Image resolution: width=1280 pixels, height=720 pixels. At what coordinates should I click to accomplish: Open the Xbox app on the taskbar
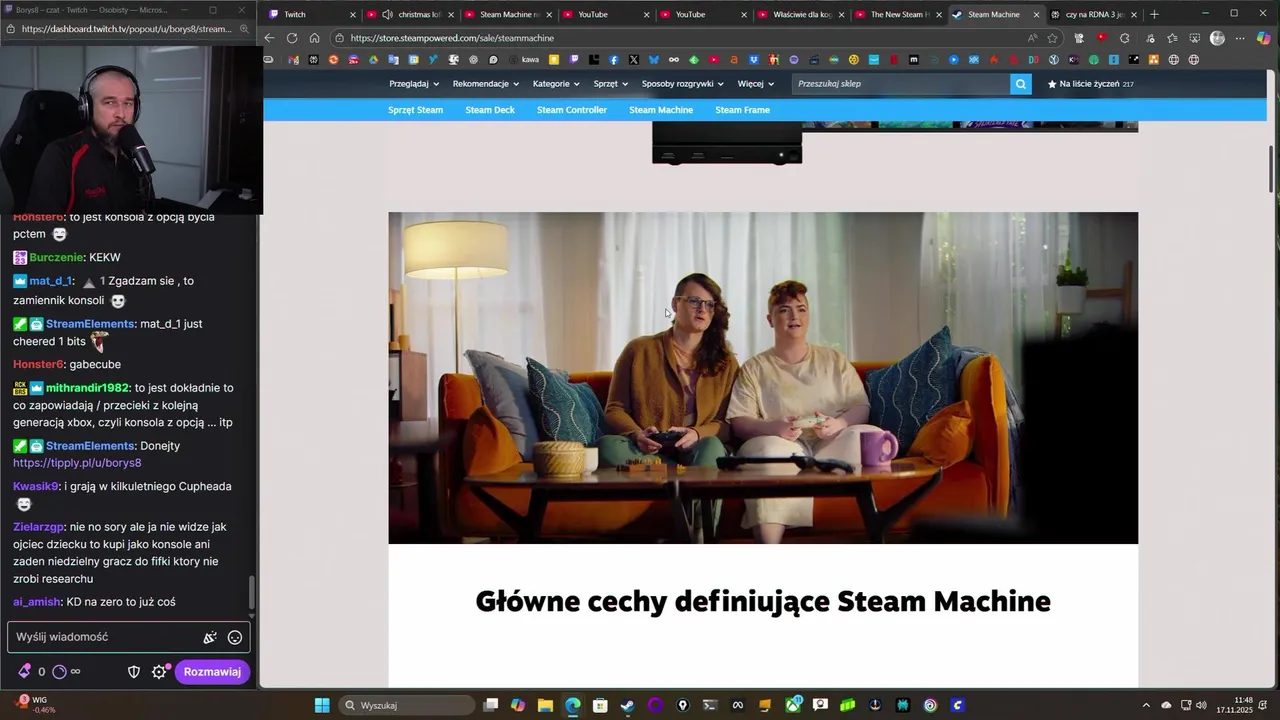point(793,705)
